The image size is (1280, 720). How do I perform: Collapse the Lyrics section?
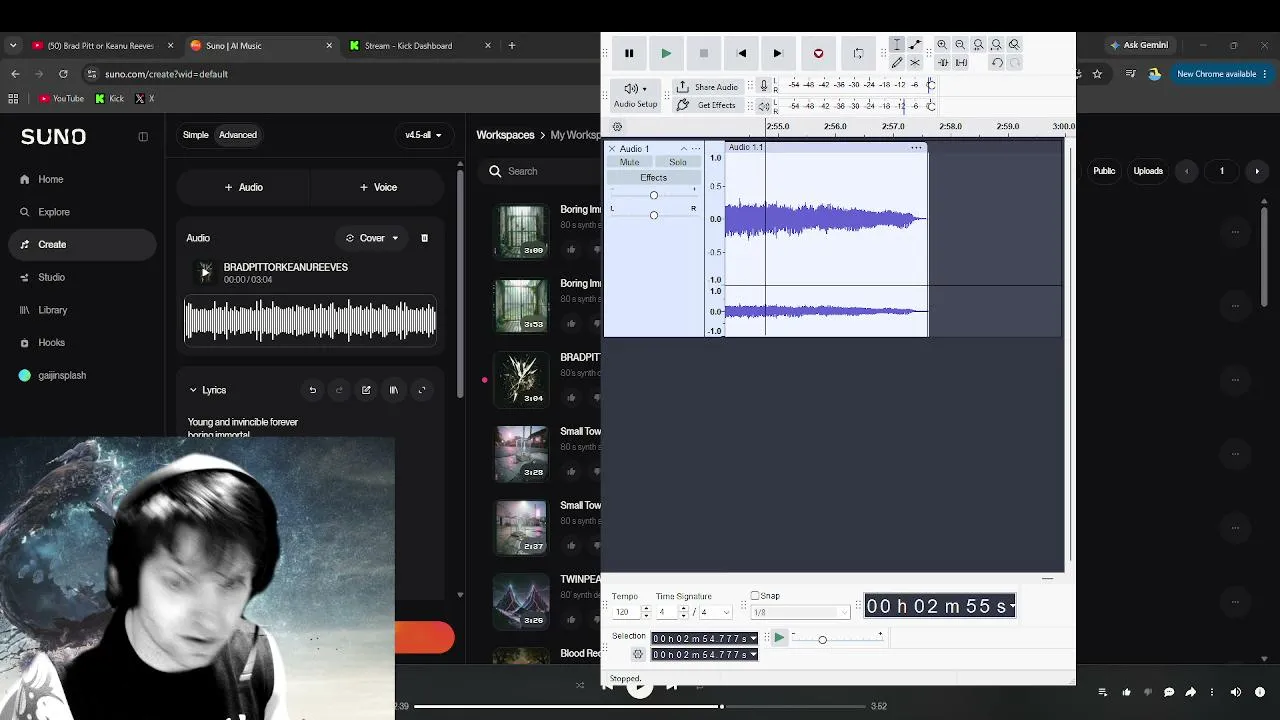point(193,390)
